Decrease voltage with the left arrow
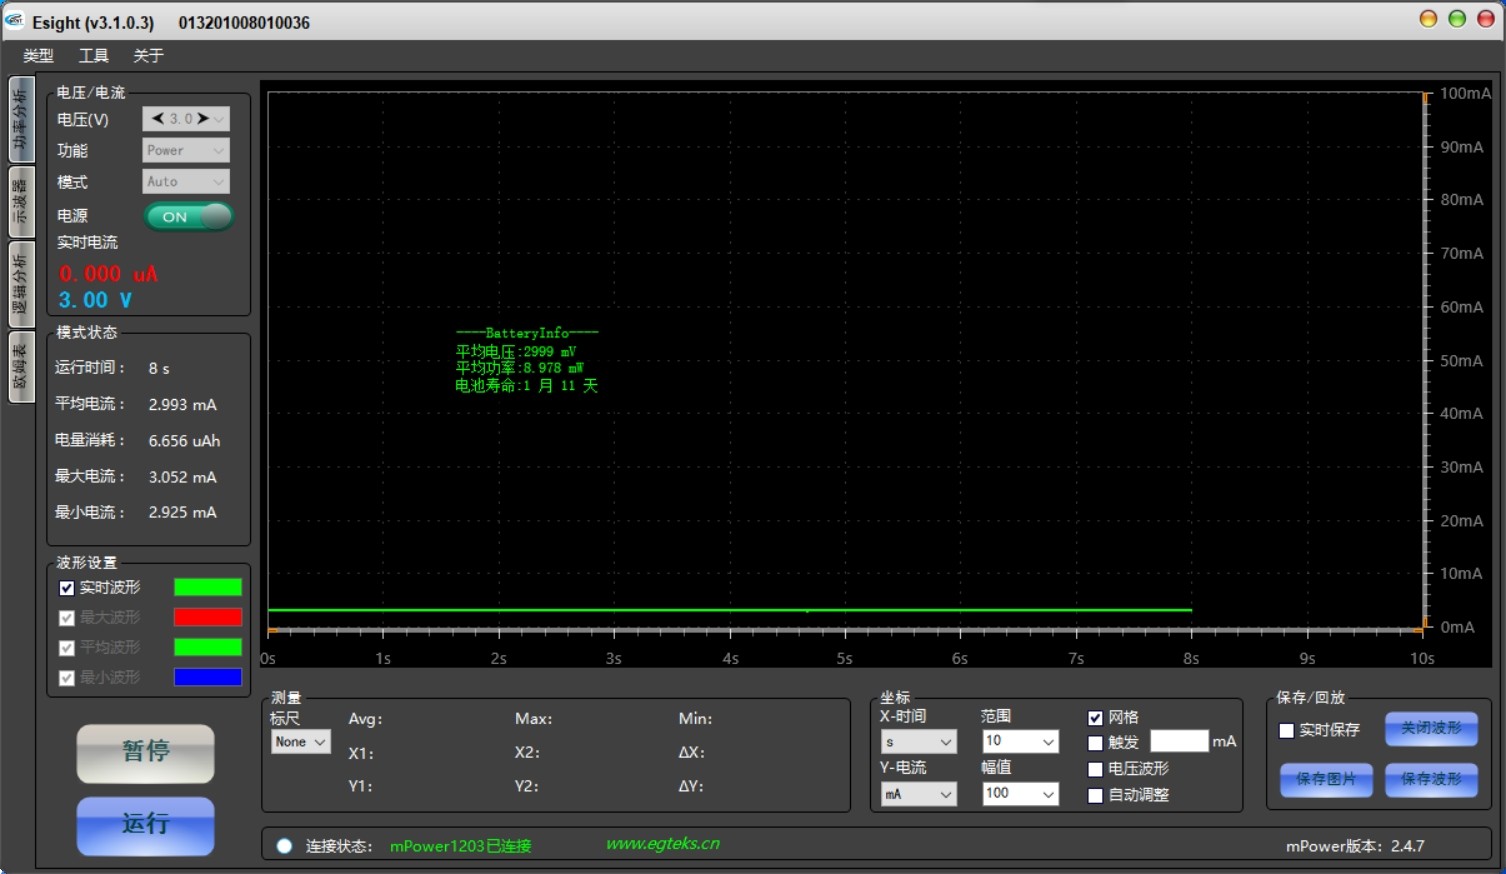This screenshot has height=874, width=1506. coord(157,119)
